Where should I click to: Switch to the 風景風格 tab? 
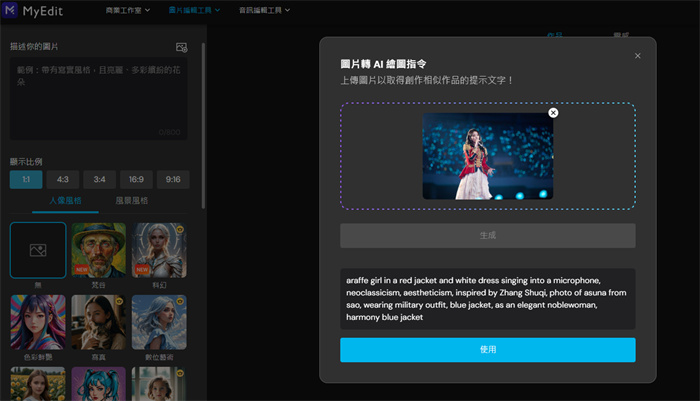pos(131,201)
